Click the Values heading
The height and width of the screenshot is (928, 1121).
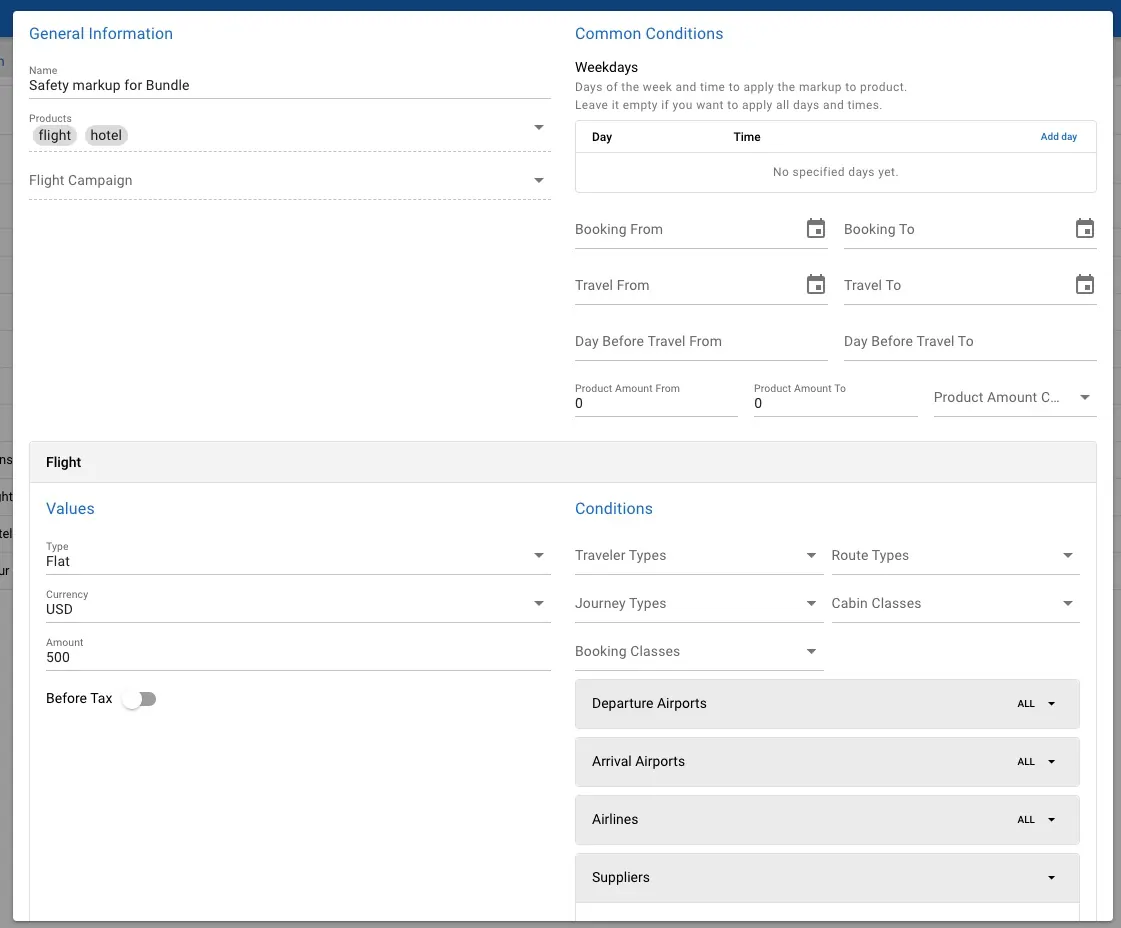click(70, 508)
